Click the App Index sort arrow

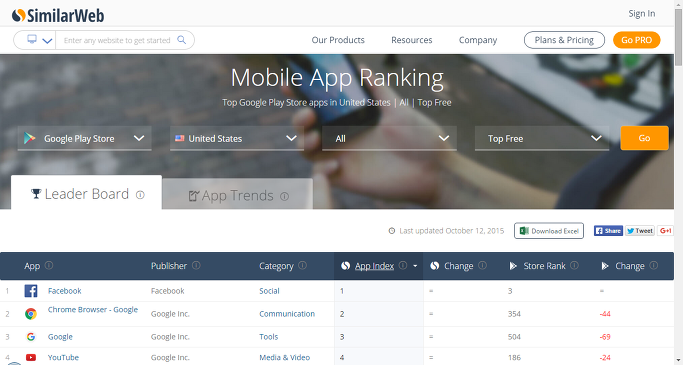[x=415, y=266]
